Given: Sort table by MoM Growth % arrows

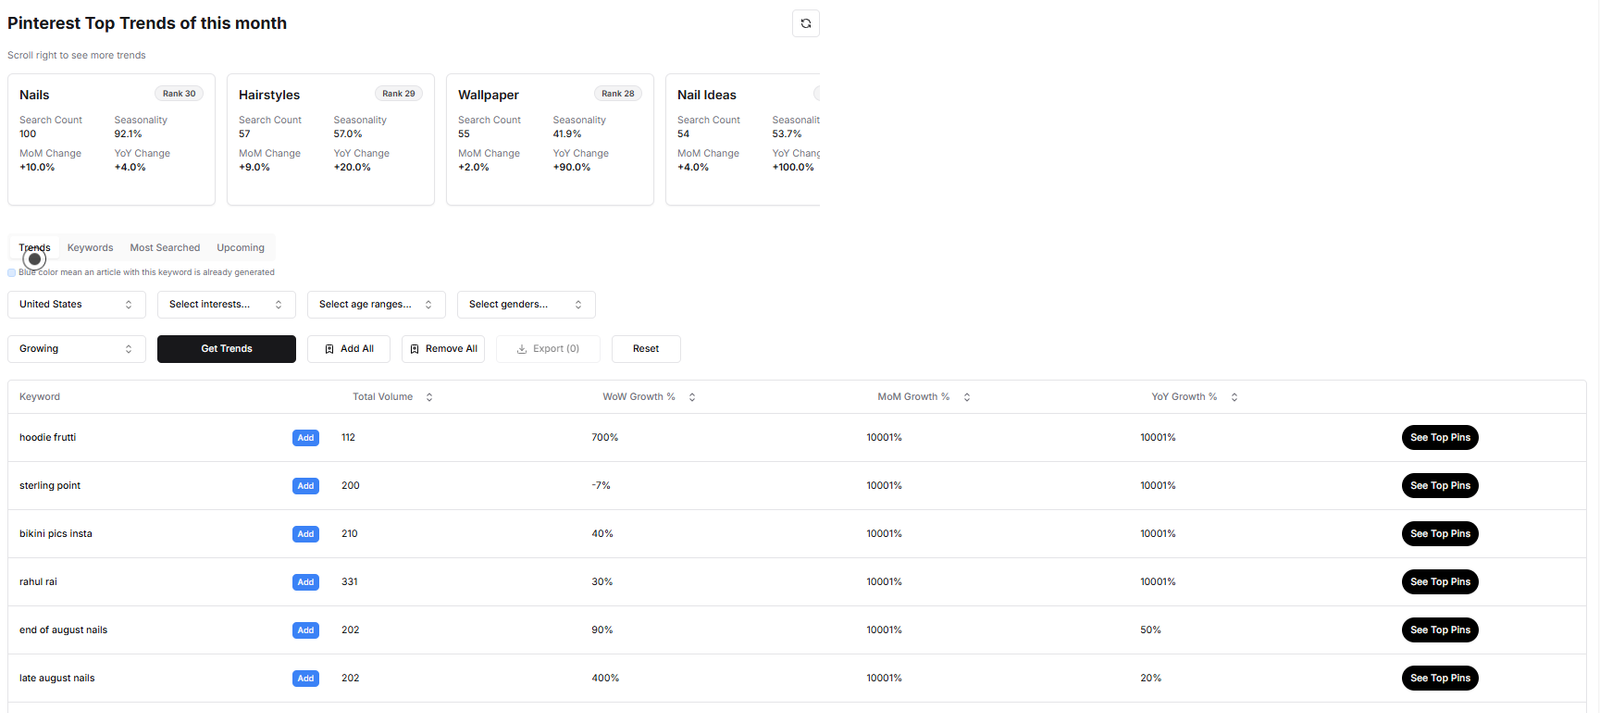Looking at the screenshot, I should tap(967, 397).
